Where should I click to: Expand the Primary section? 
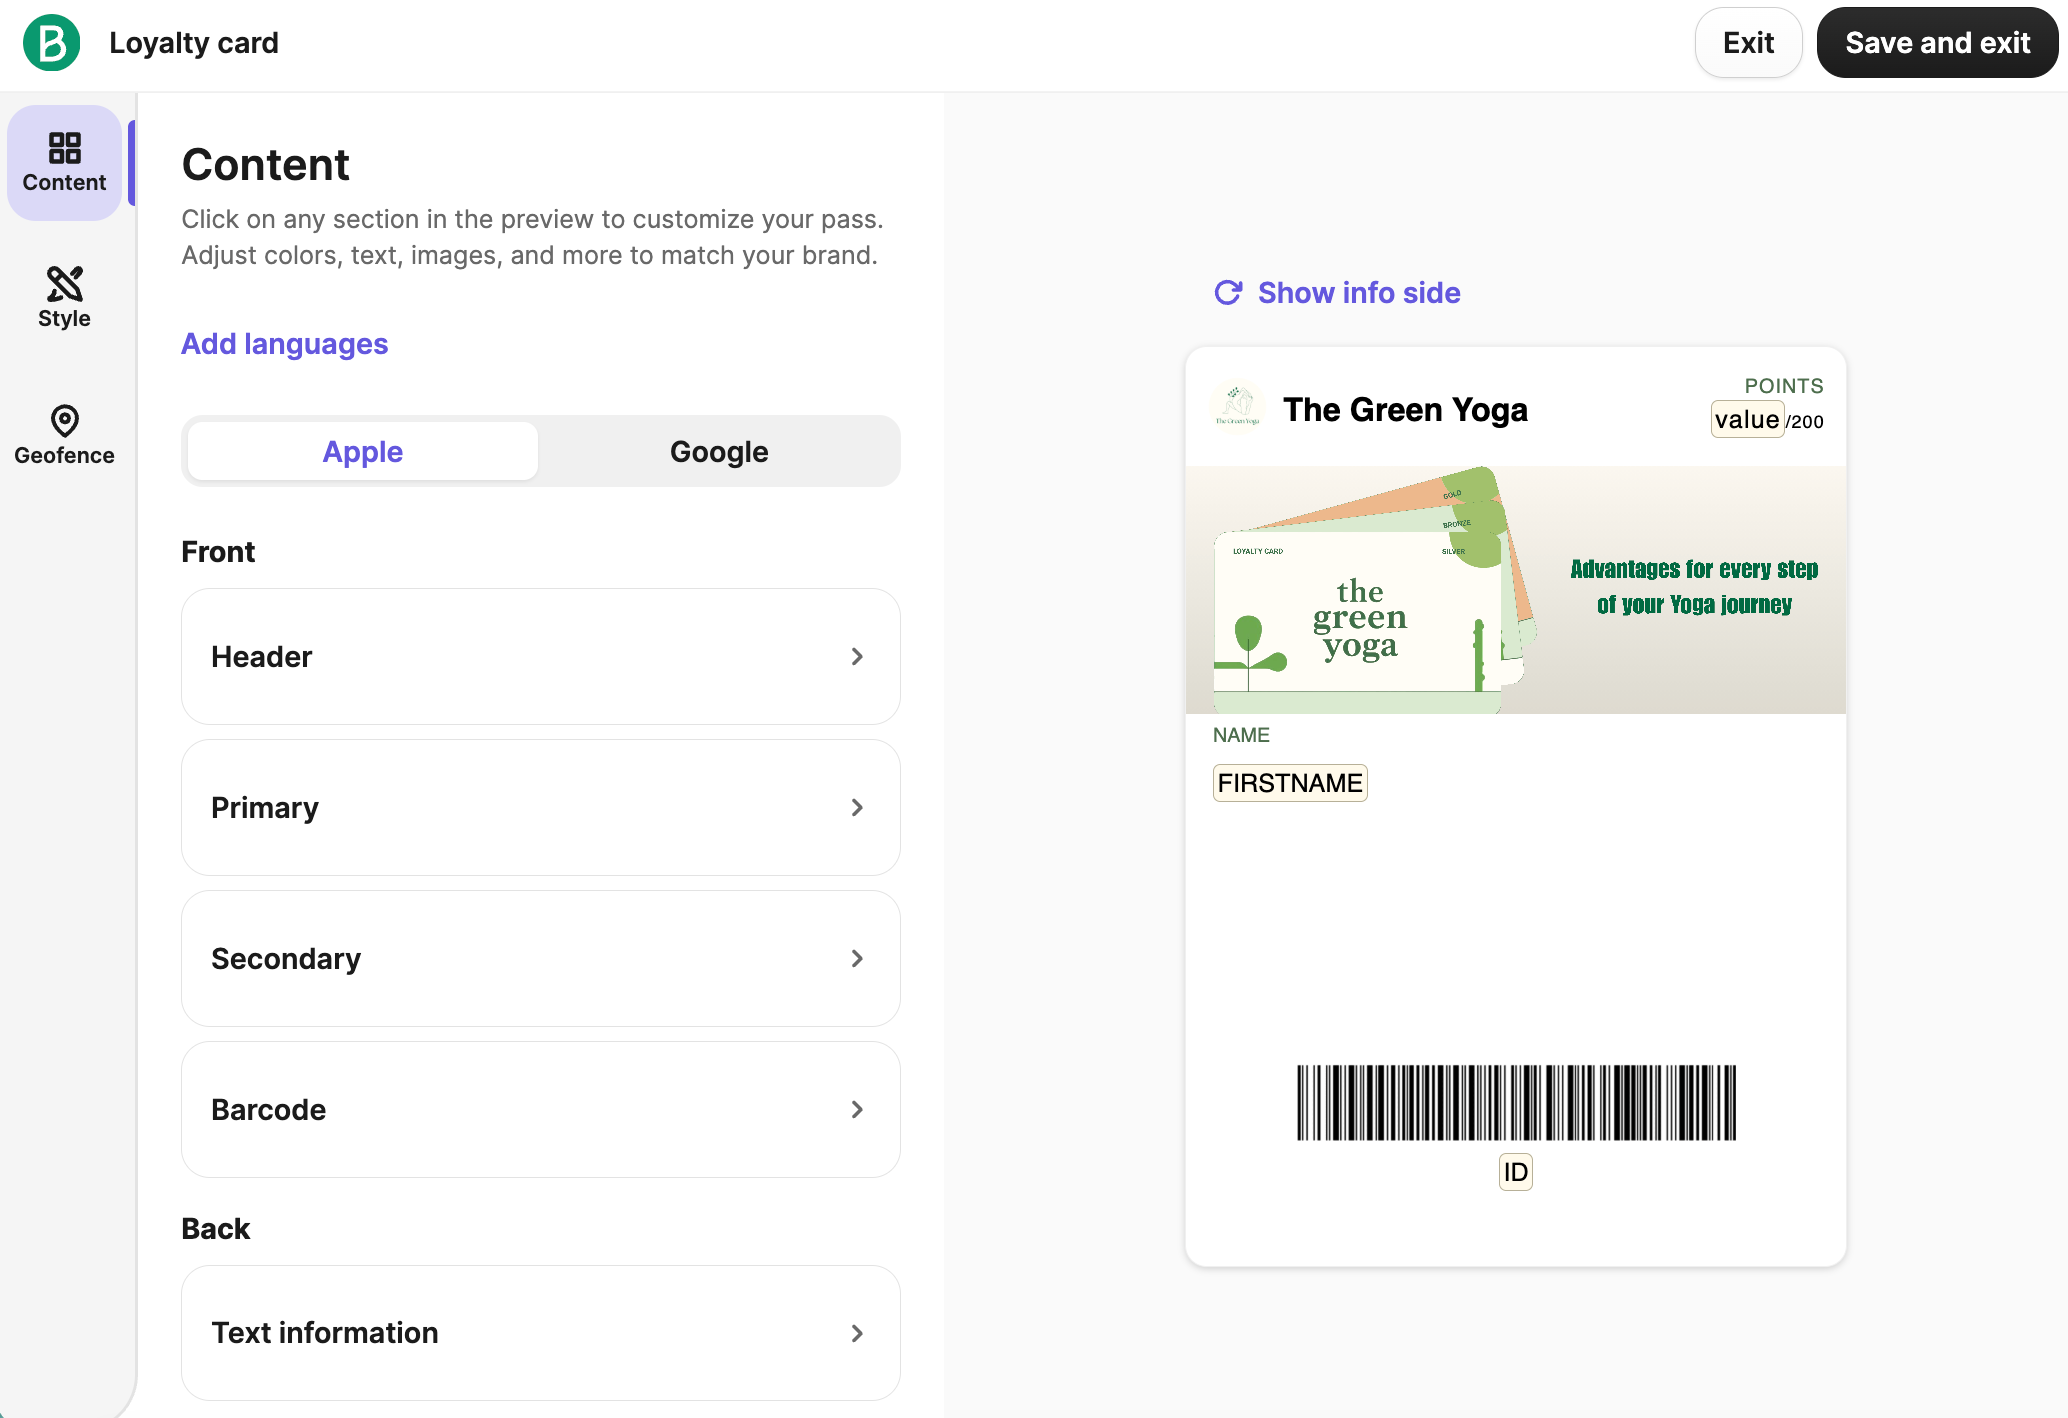(541, 807)
